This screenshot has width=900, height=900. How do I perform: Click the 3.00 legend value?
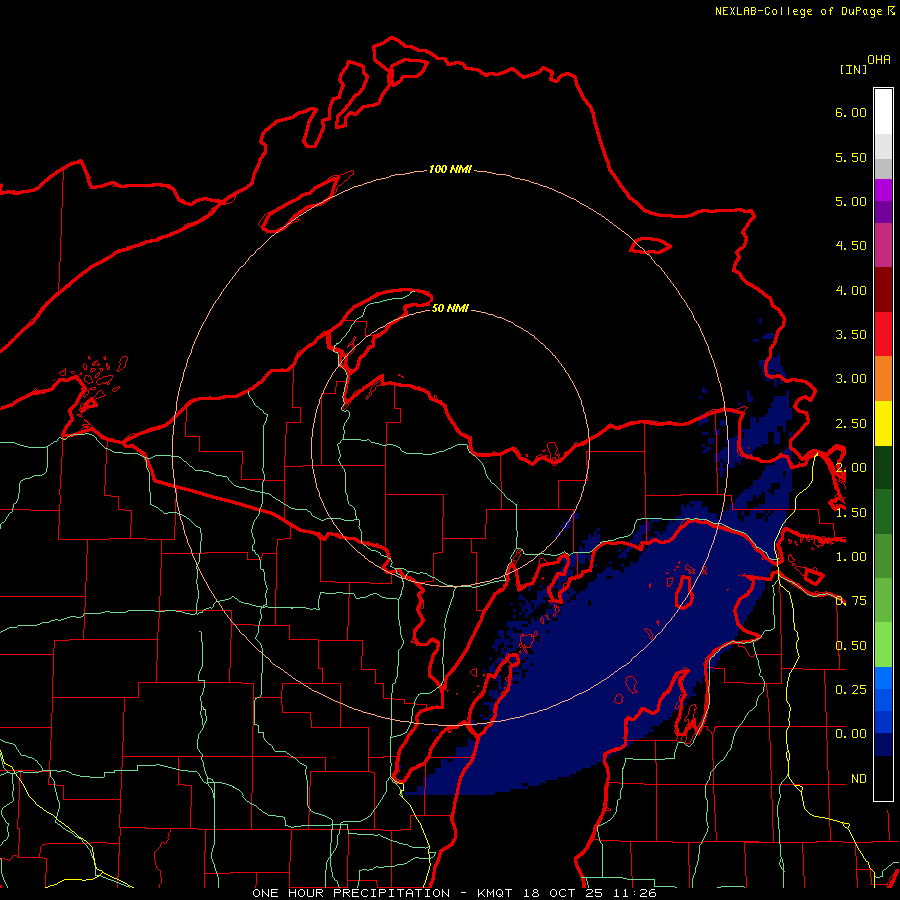coord(851,379)
